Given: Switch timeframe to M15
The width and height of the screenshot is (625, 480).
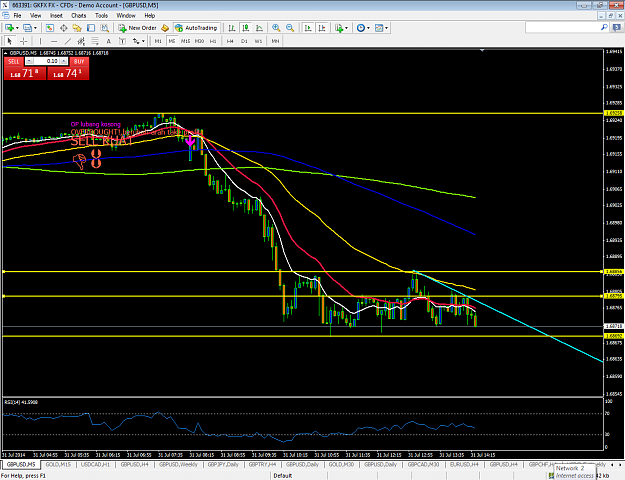Looking at the screenshot, I should [185, 41].
